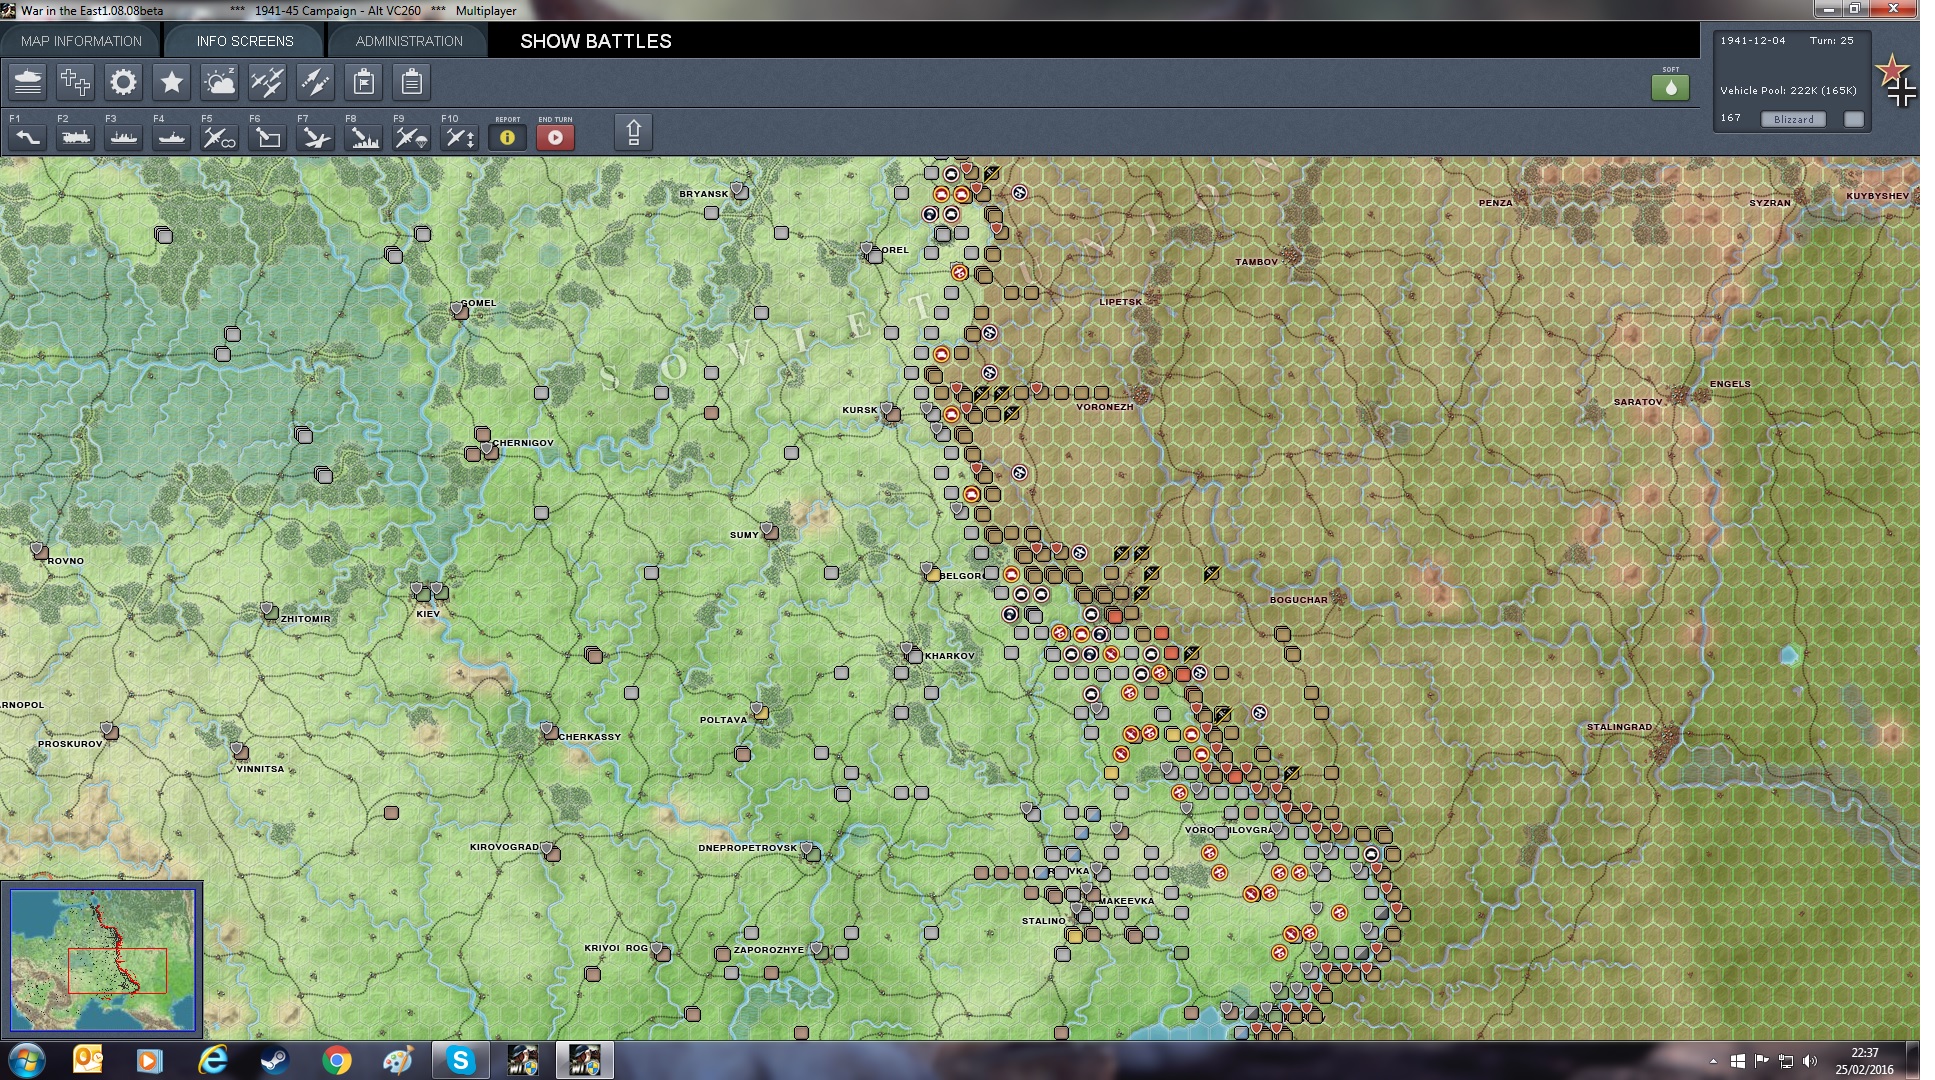Click the Voronezh city label on map
This screenshot has height=1080, width=1935.
point(1104,407)
